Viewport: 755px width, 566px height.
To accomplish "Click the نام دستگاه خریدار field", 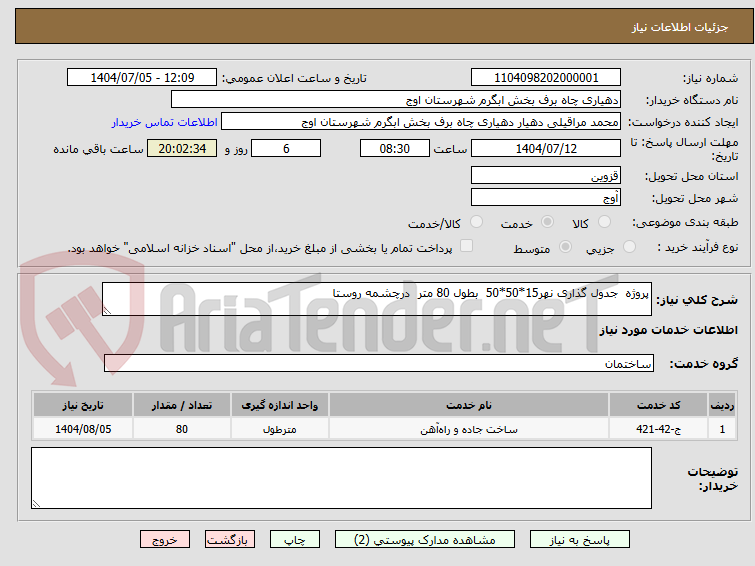I will pyautogui.click(x=396, y=100).
